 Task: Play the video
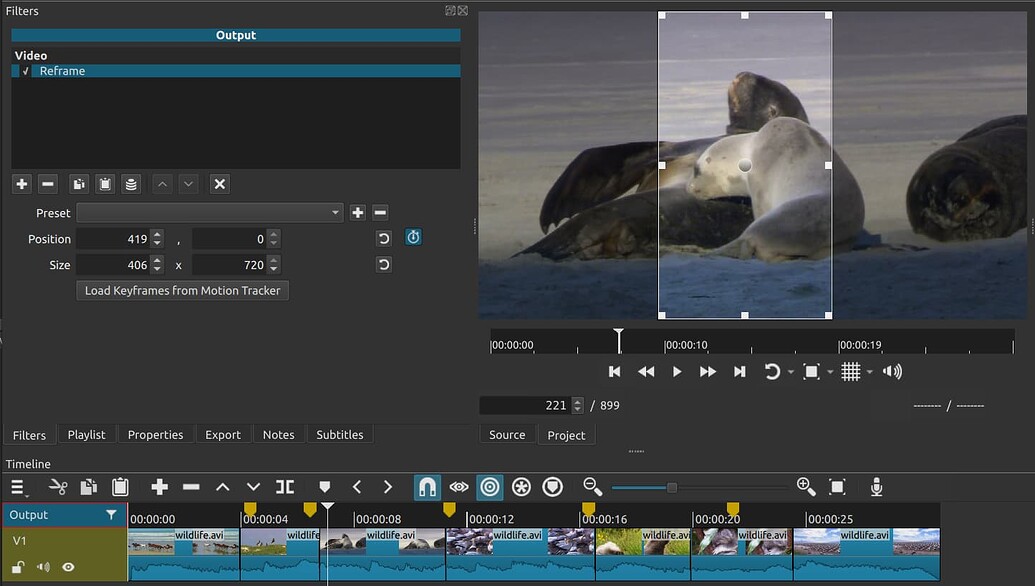(x=677, y=372)
